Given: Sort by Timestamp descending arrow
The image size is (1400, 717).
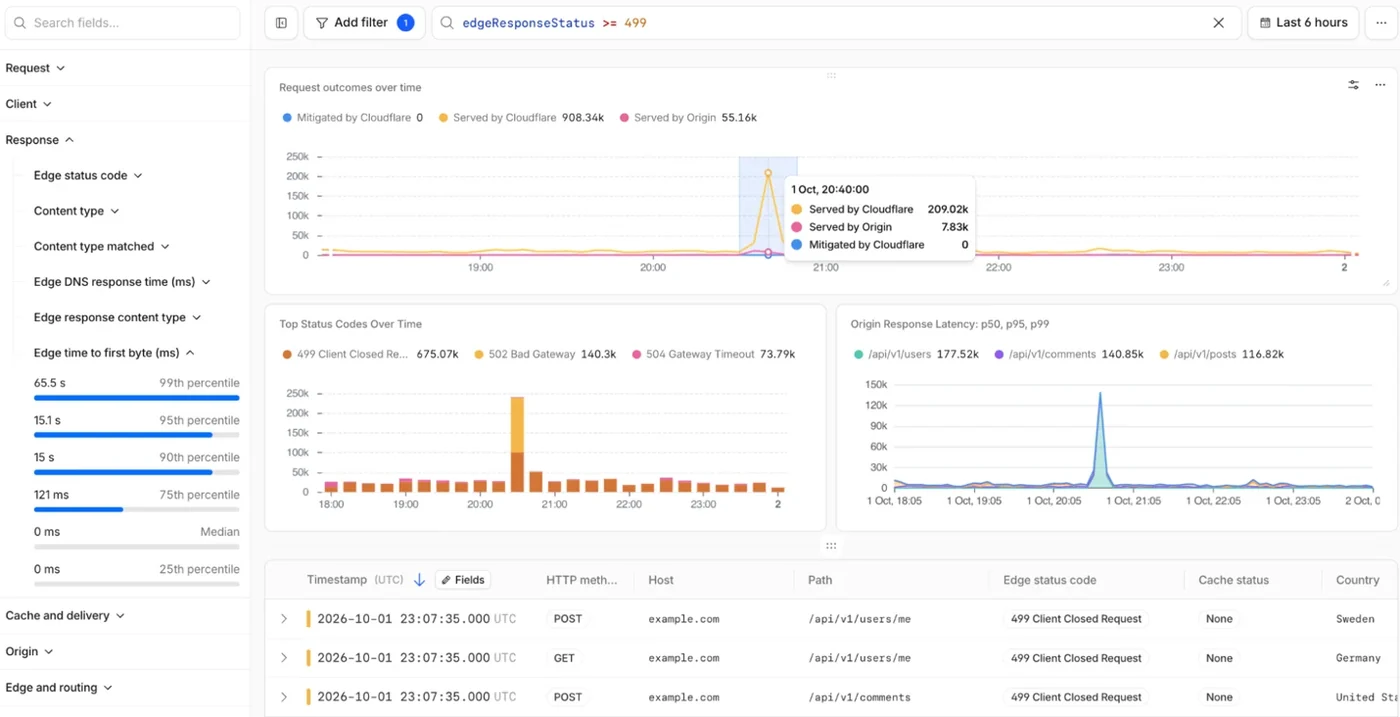Looking at the screenshot, I should click(419, 580).
